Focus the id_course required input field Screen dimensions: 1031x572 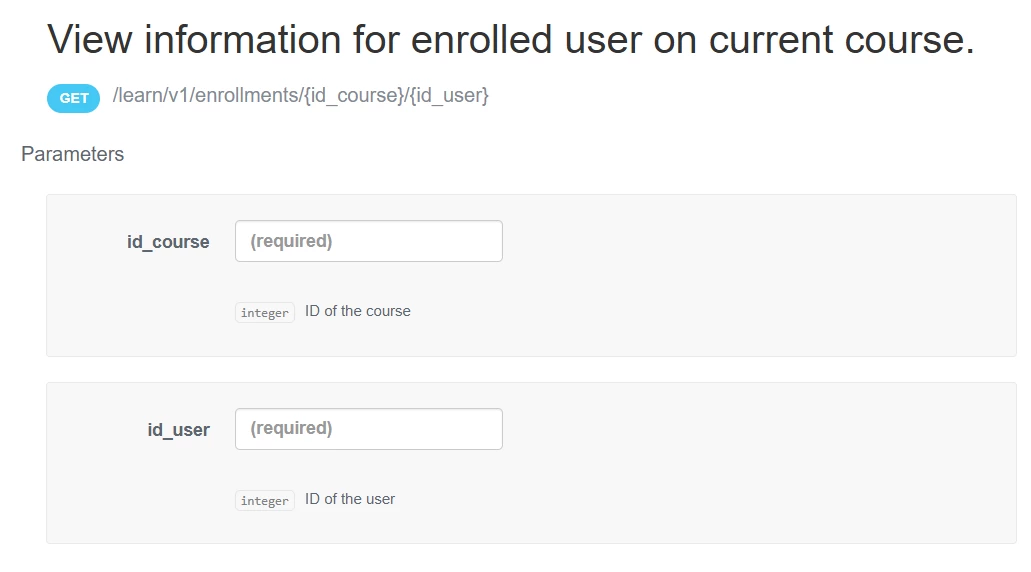click(x=368, y=241)
